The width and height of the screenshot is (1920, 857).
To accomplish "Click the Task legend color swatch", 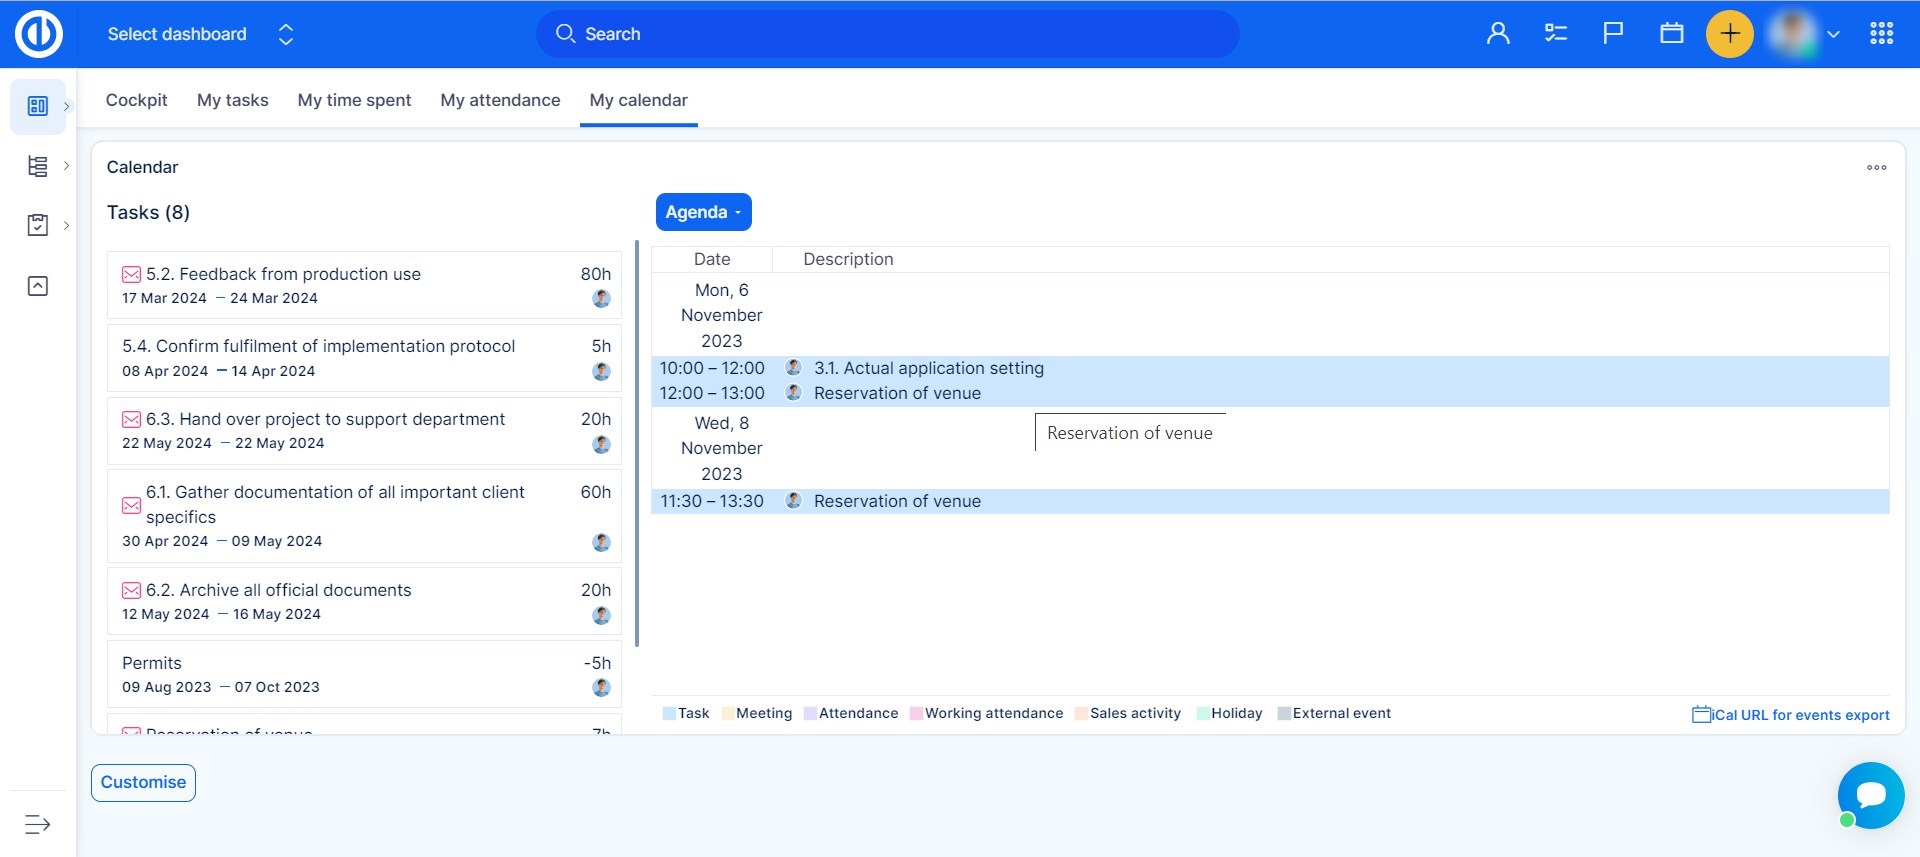I will pyautogui.click(x=669, y=714).
